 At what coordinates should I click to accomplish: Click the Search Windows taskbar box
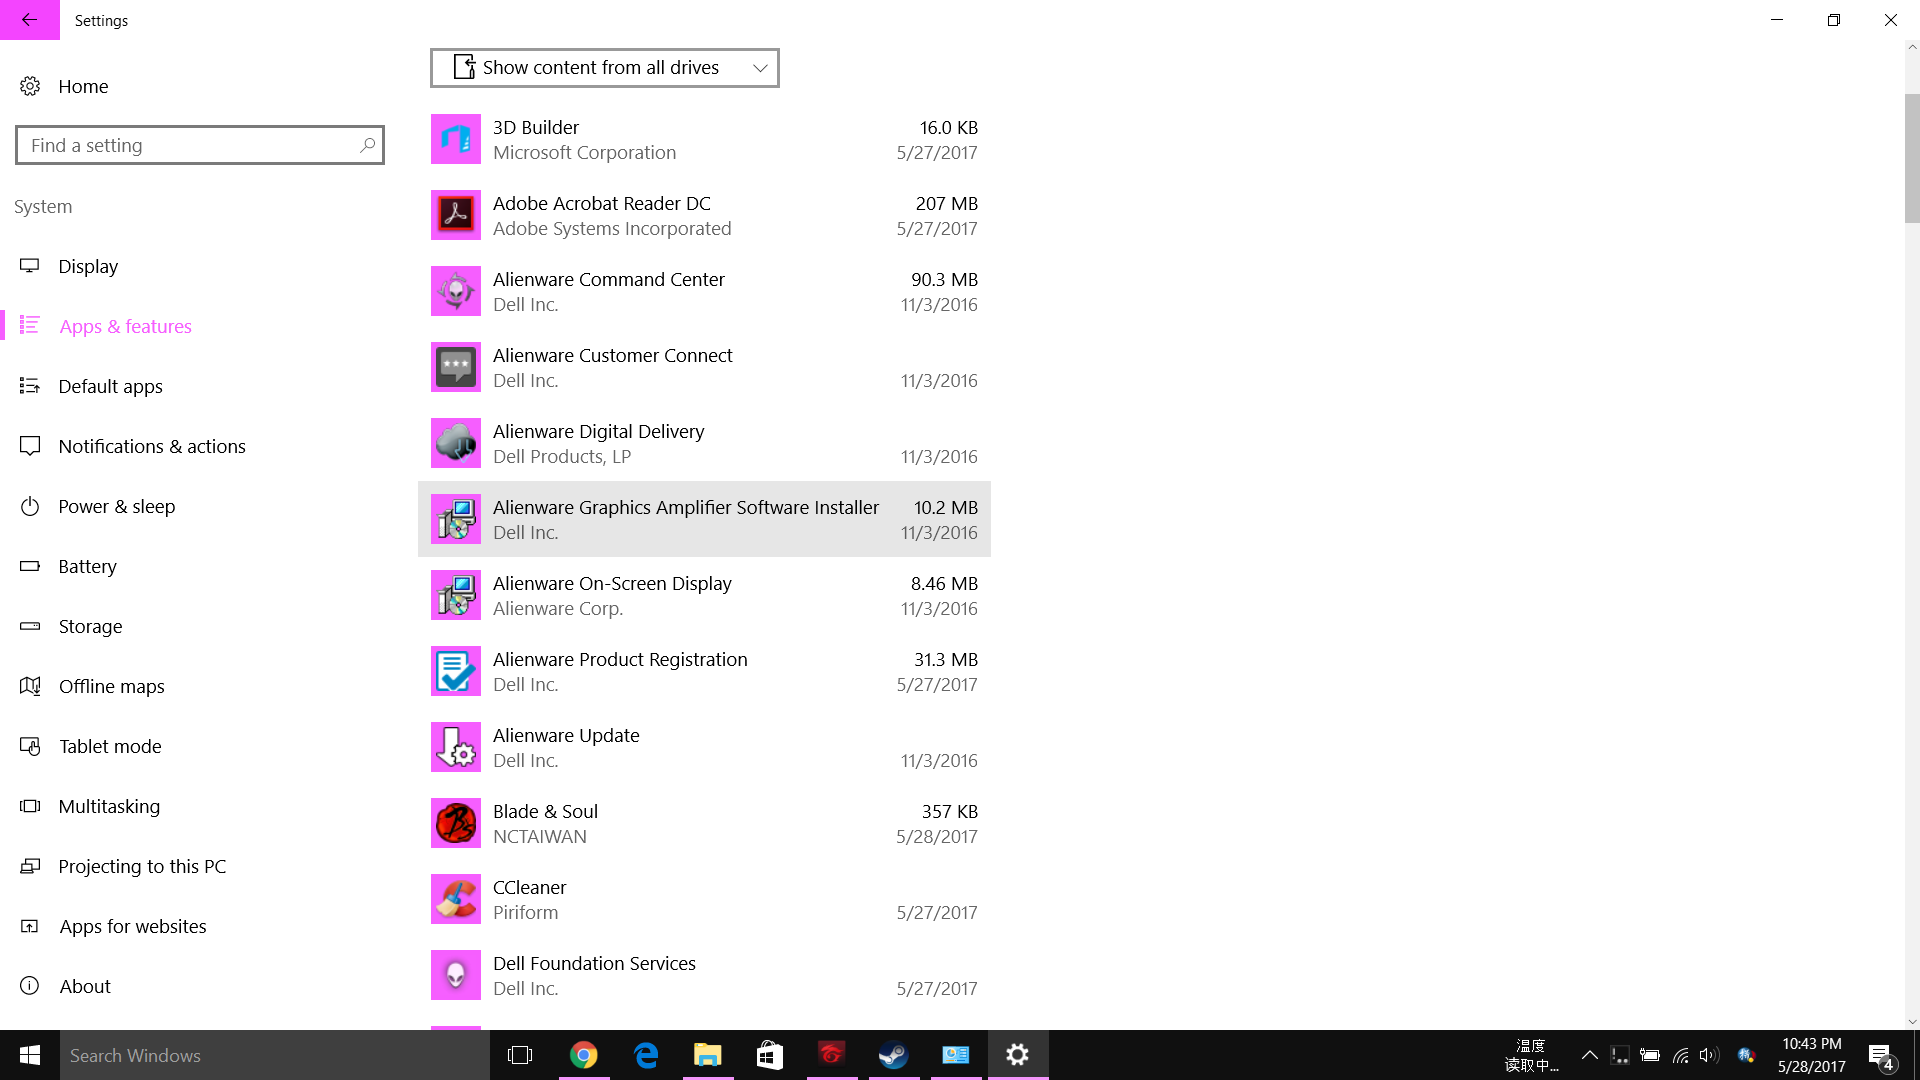coord(275,1055)
